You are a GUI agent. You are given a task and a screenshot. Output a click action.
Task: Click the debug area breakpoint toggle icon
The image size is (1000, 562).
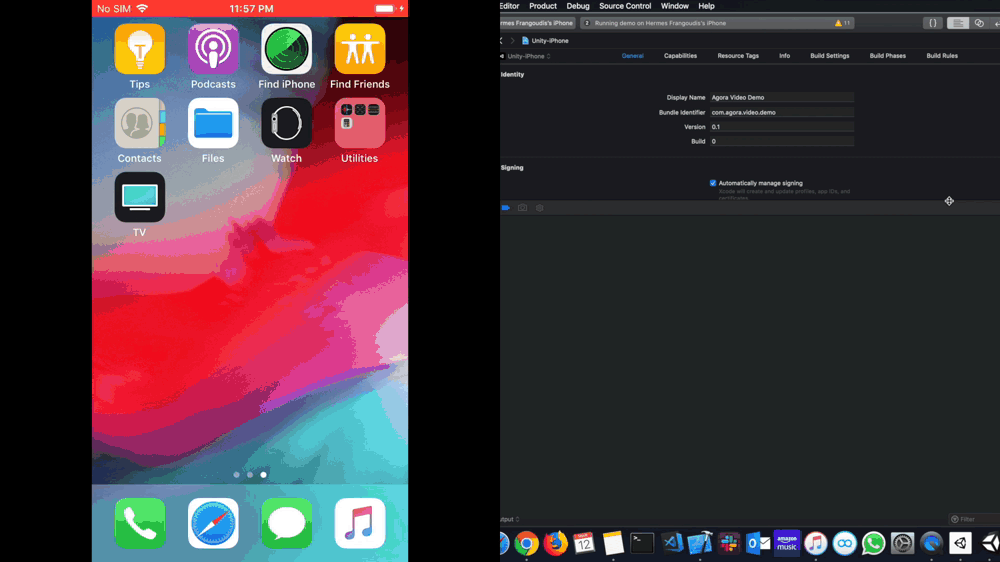pyautogui.click(x=506, y=208)
